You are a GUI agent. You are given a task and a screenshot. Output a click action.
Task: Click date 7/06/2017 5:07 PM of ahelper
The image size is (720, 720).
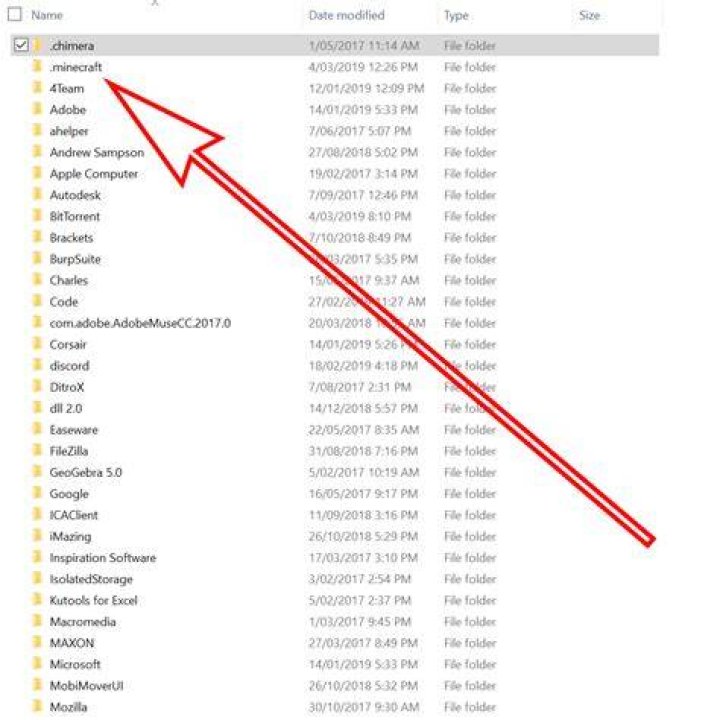click(360, 131)
